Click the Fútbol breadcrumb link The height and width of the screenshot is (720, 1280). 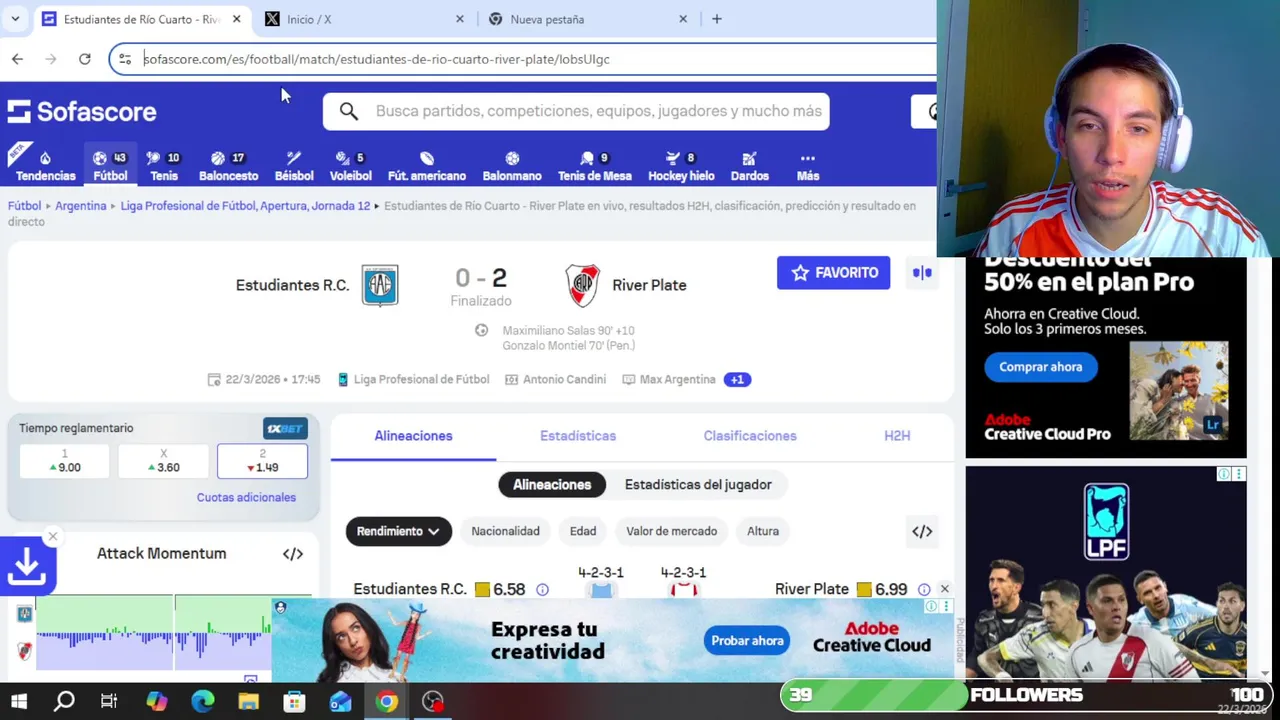tap(24, 206)
